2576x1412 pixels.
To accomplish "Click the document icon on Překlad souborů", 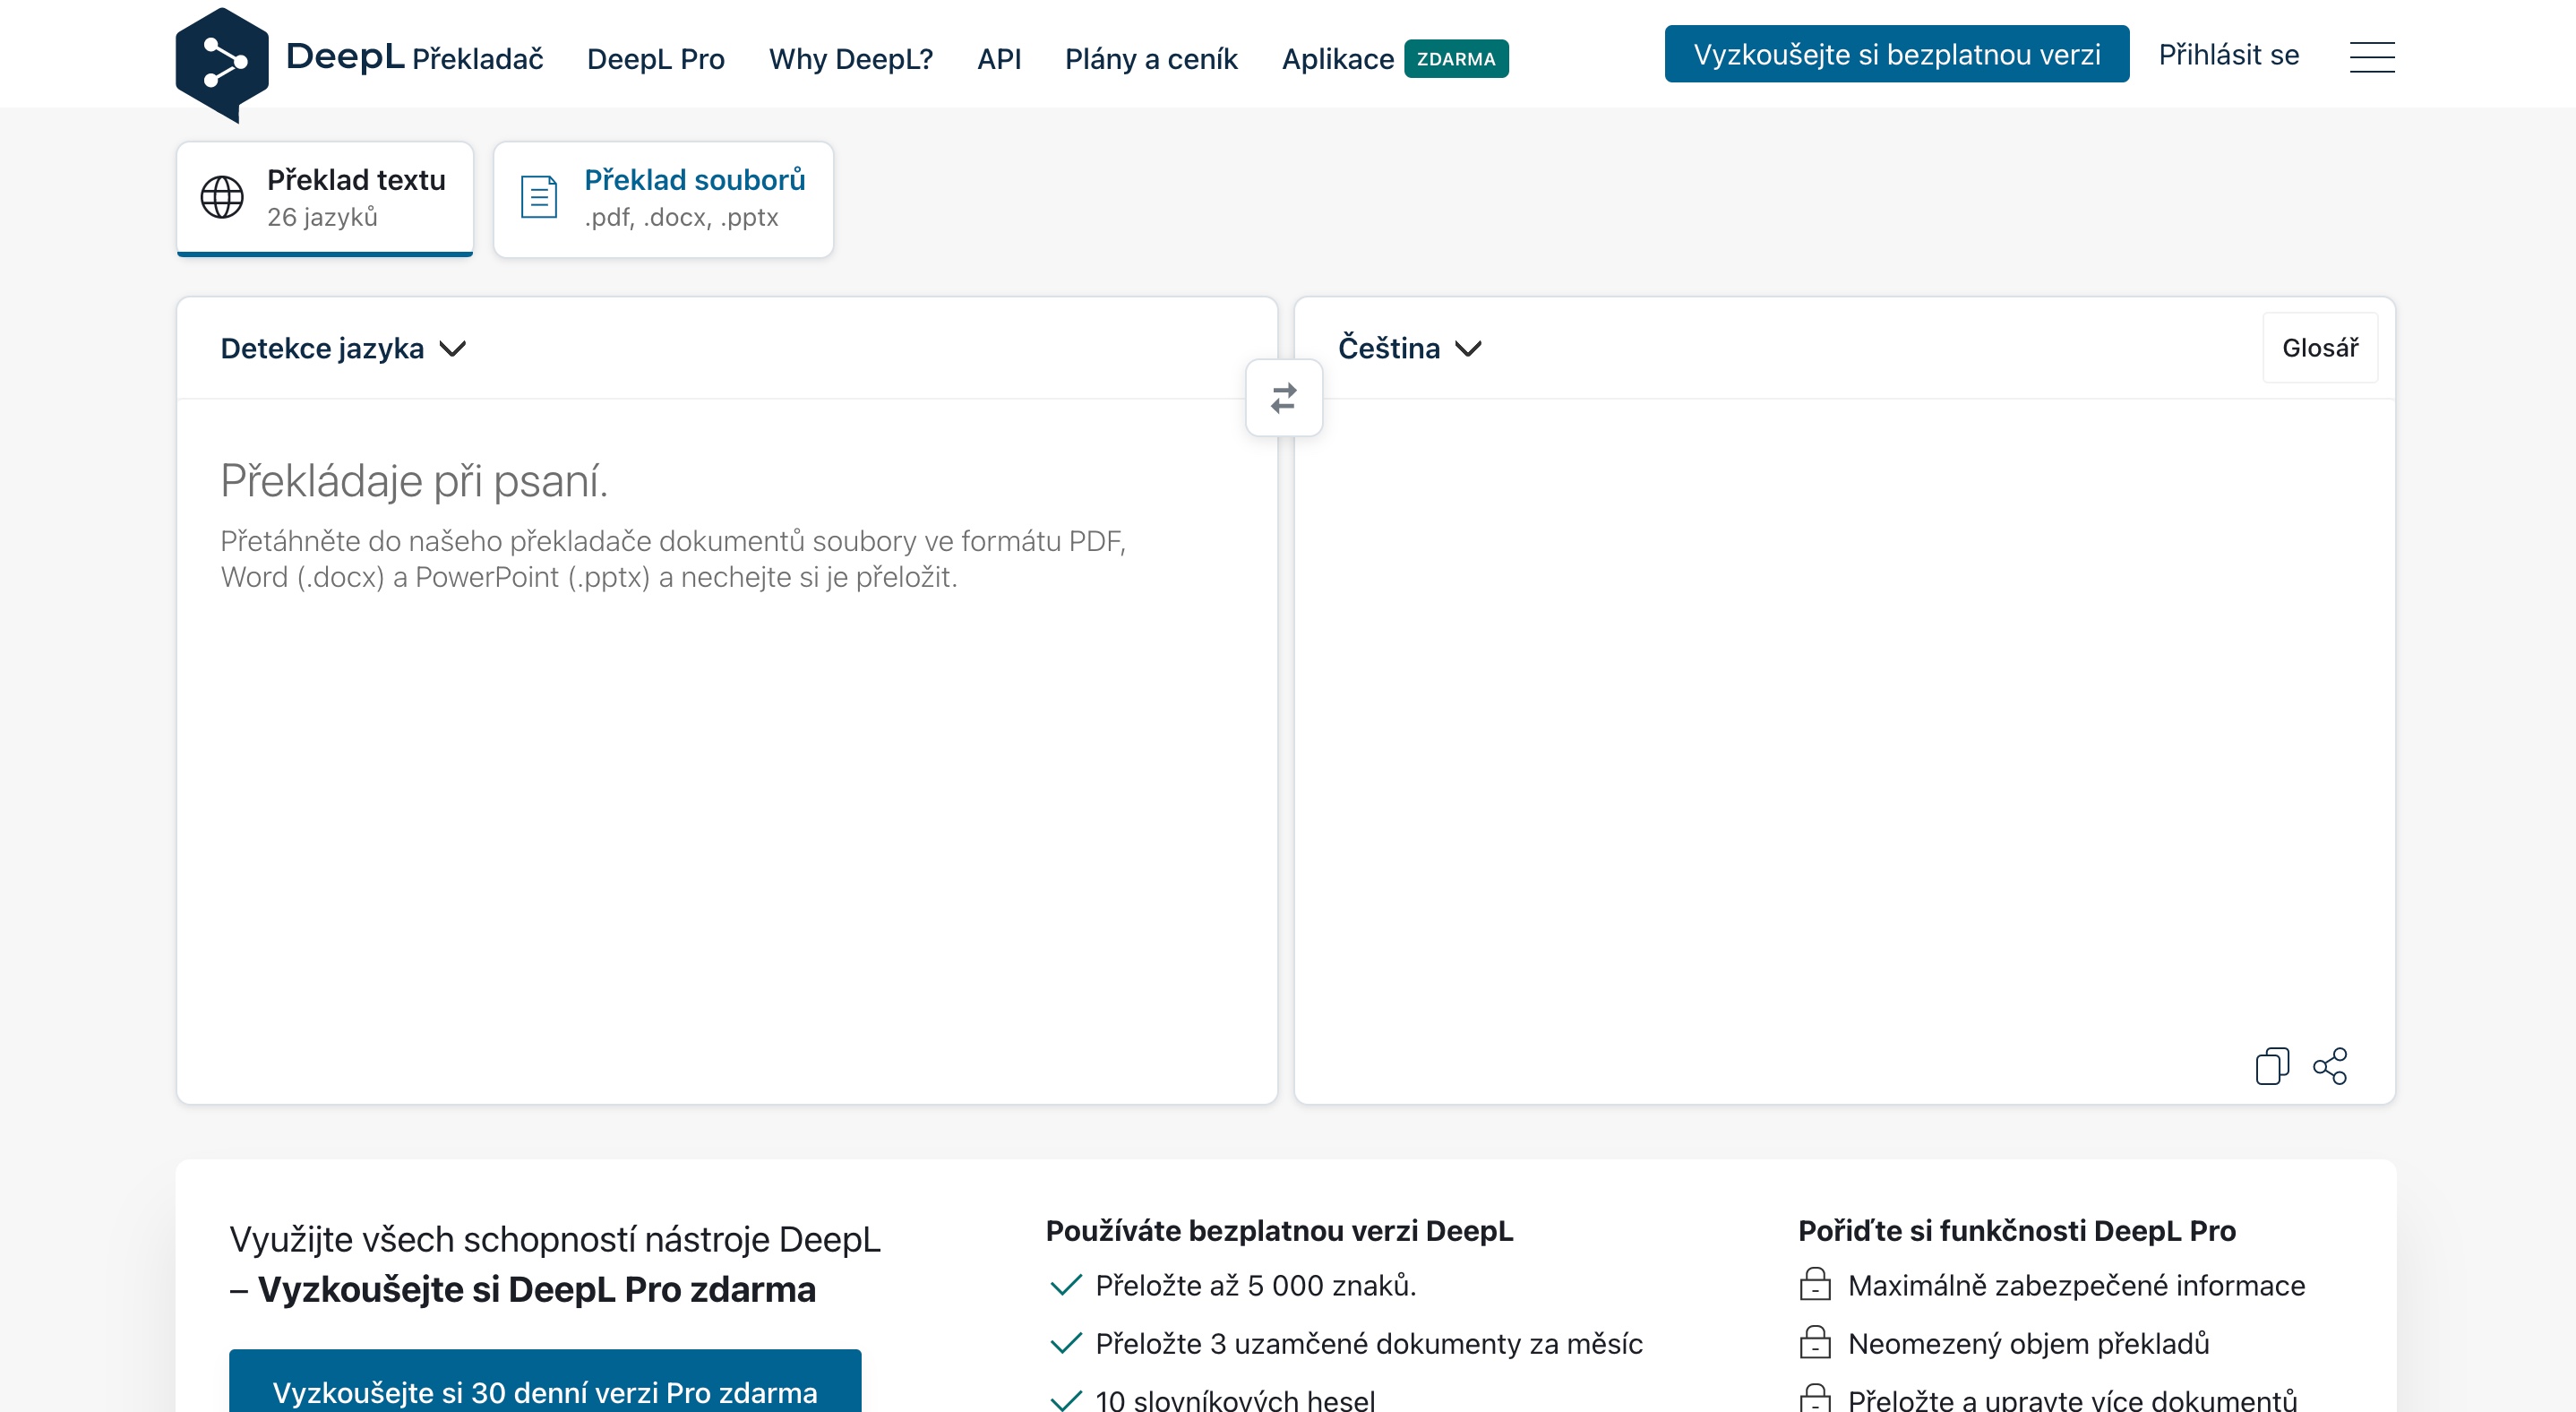I will tap(539, 197).
